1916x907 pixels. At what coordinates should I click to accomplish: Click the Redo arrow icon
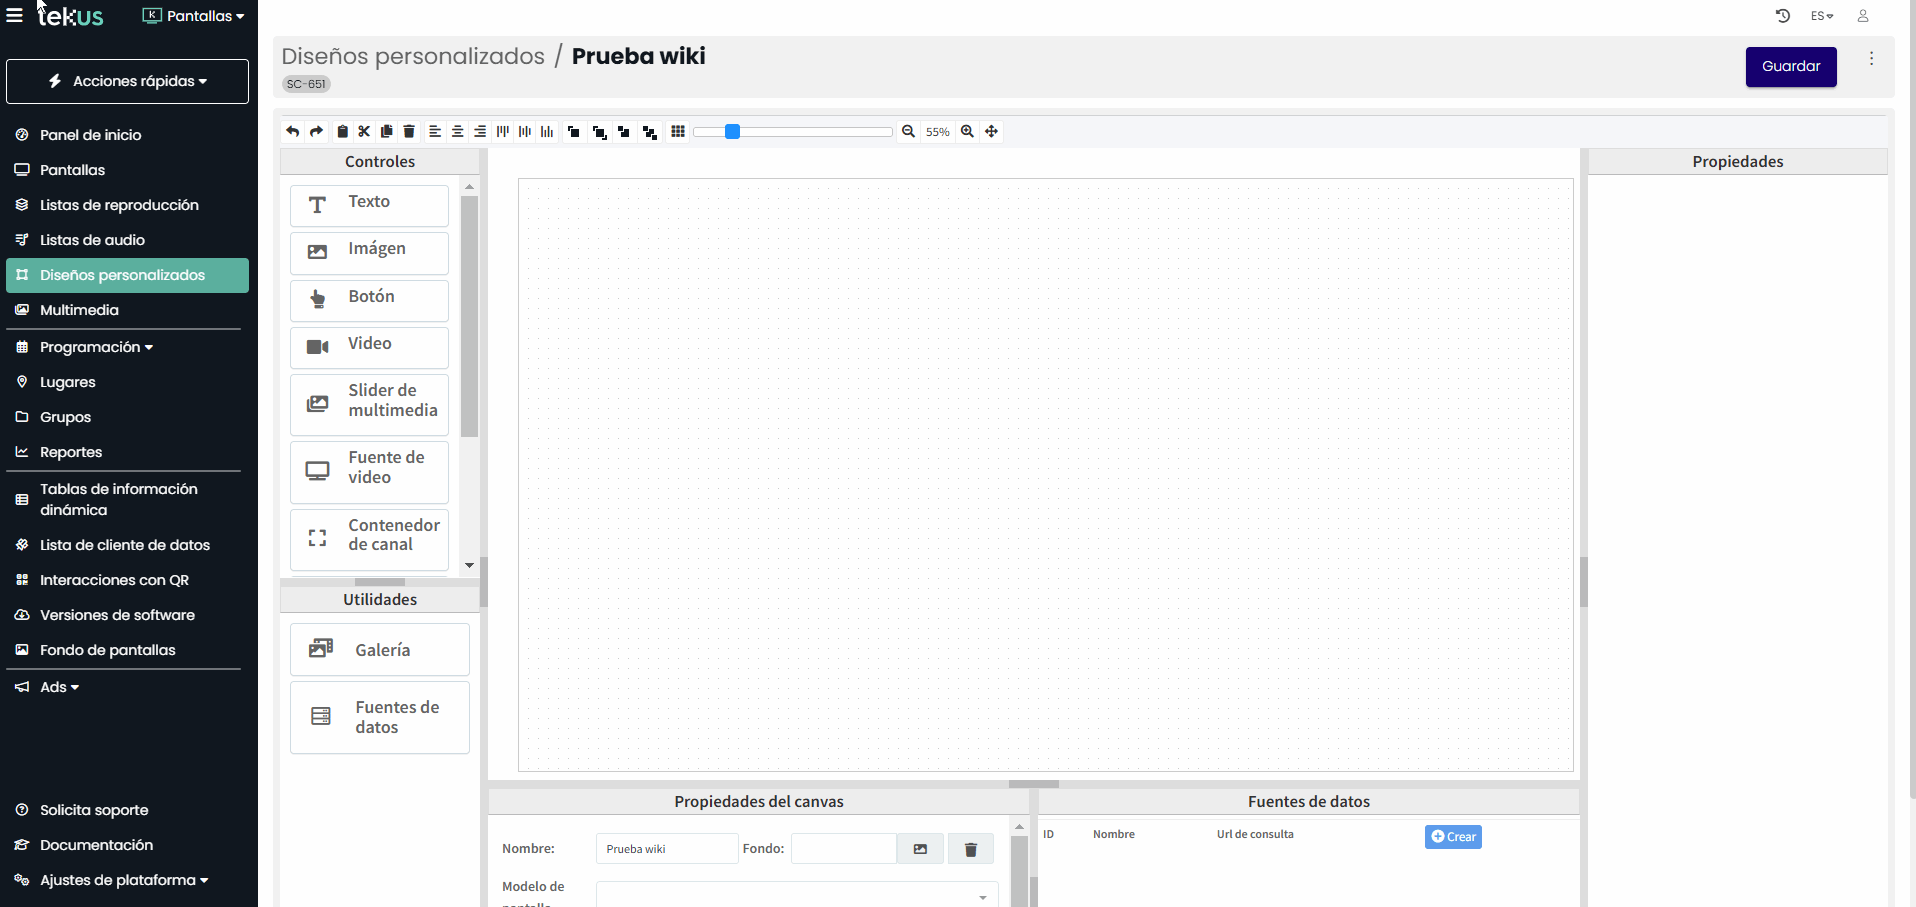pyautogui.click(x=316, y=131)
